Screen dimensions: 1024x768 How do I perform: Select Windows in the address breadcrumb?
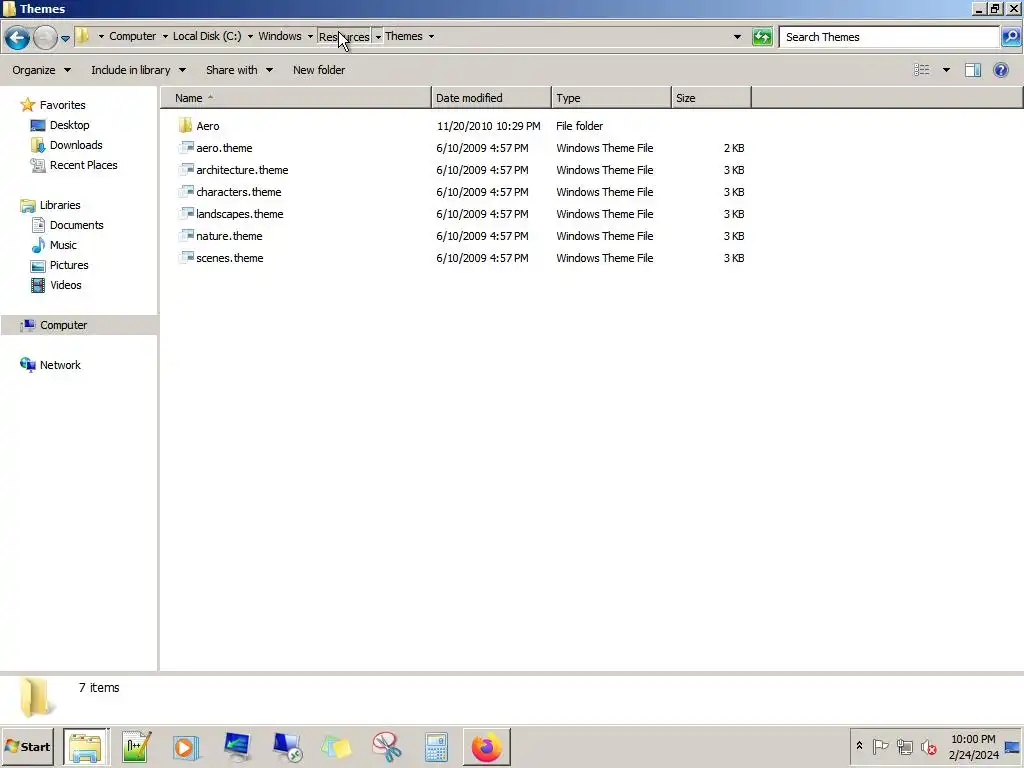coord(280,36)
